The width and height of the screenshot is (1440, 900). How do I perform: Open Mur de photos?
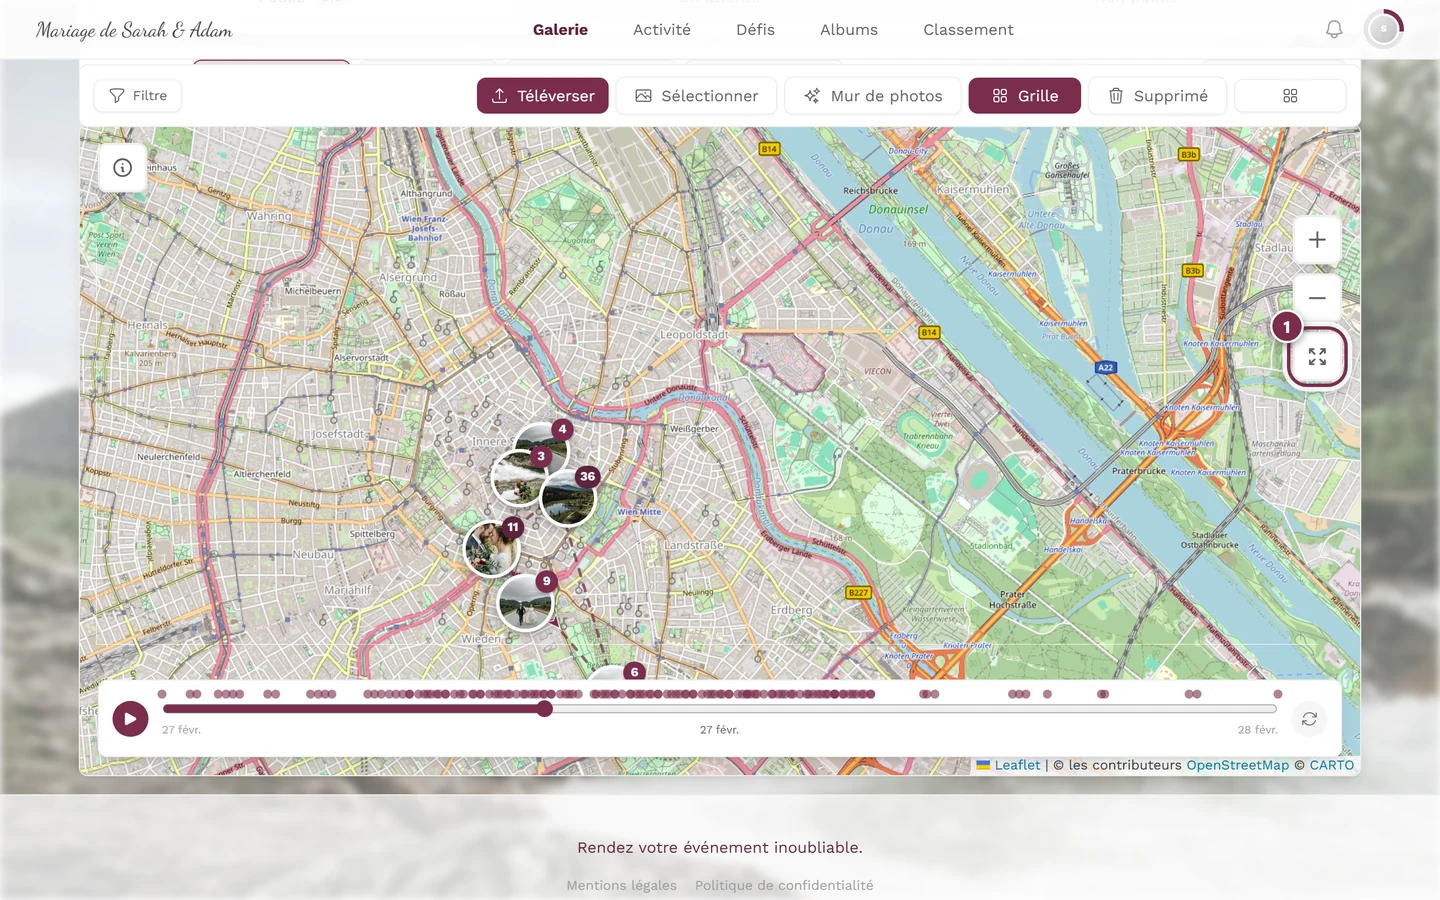point(873,96)
